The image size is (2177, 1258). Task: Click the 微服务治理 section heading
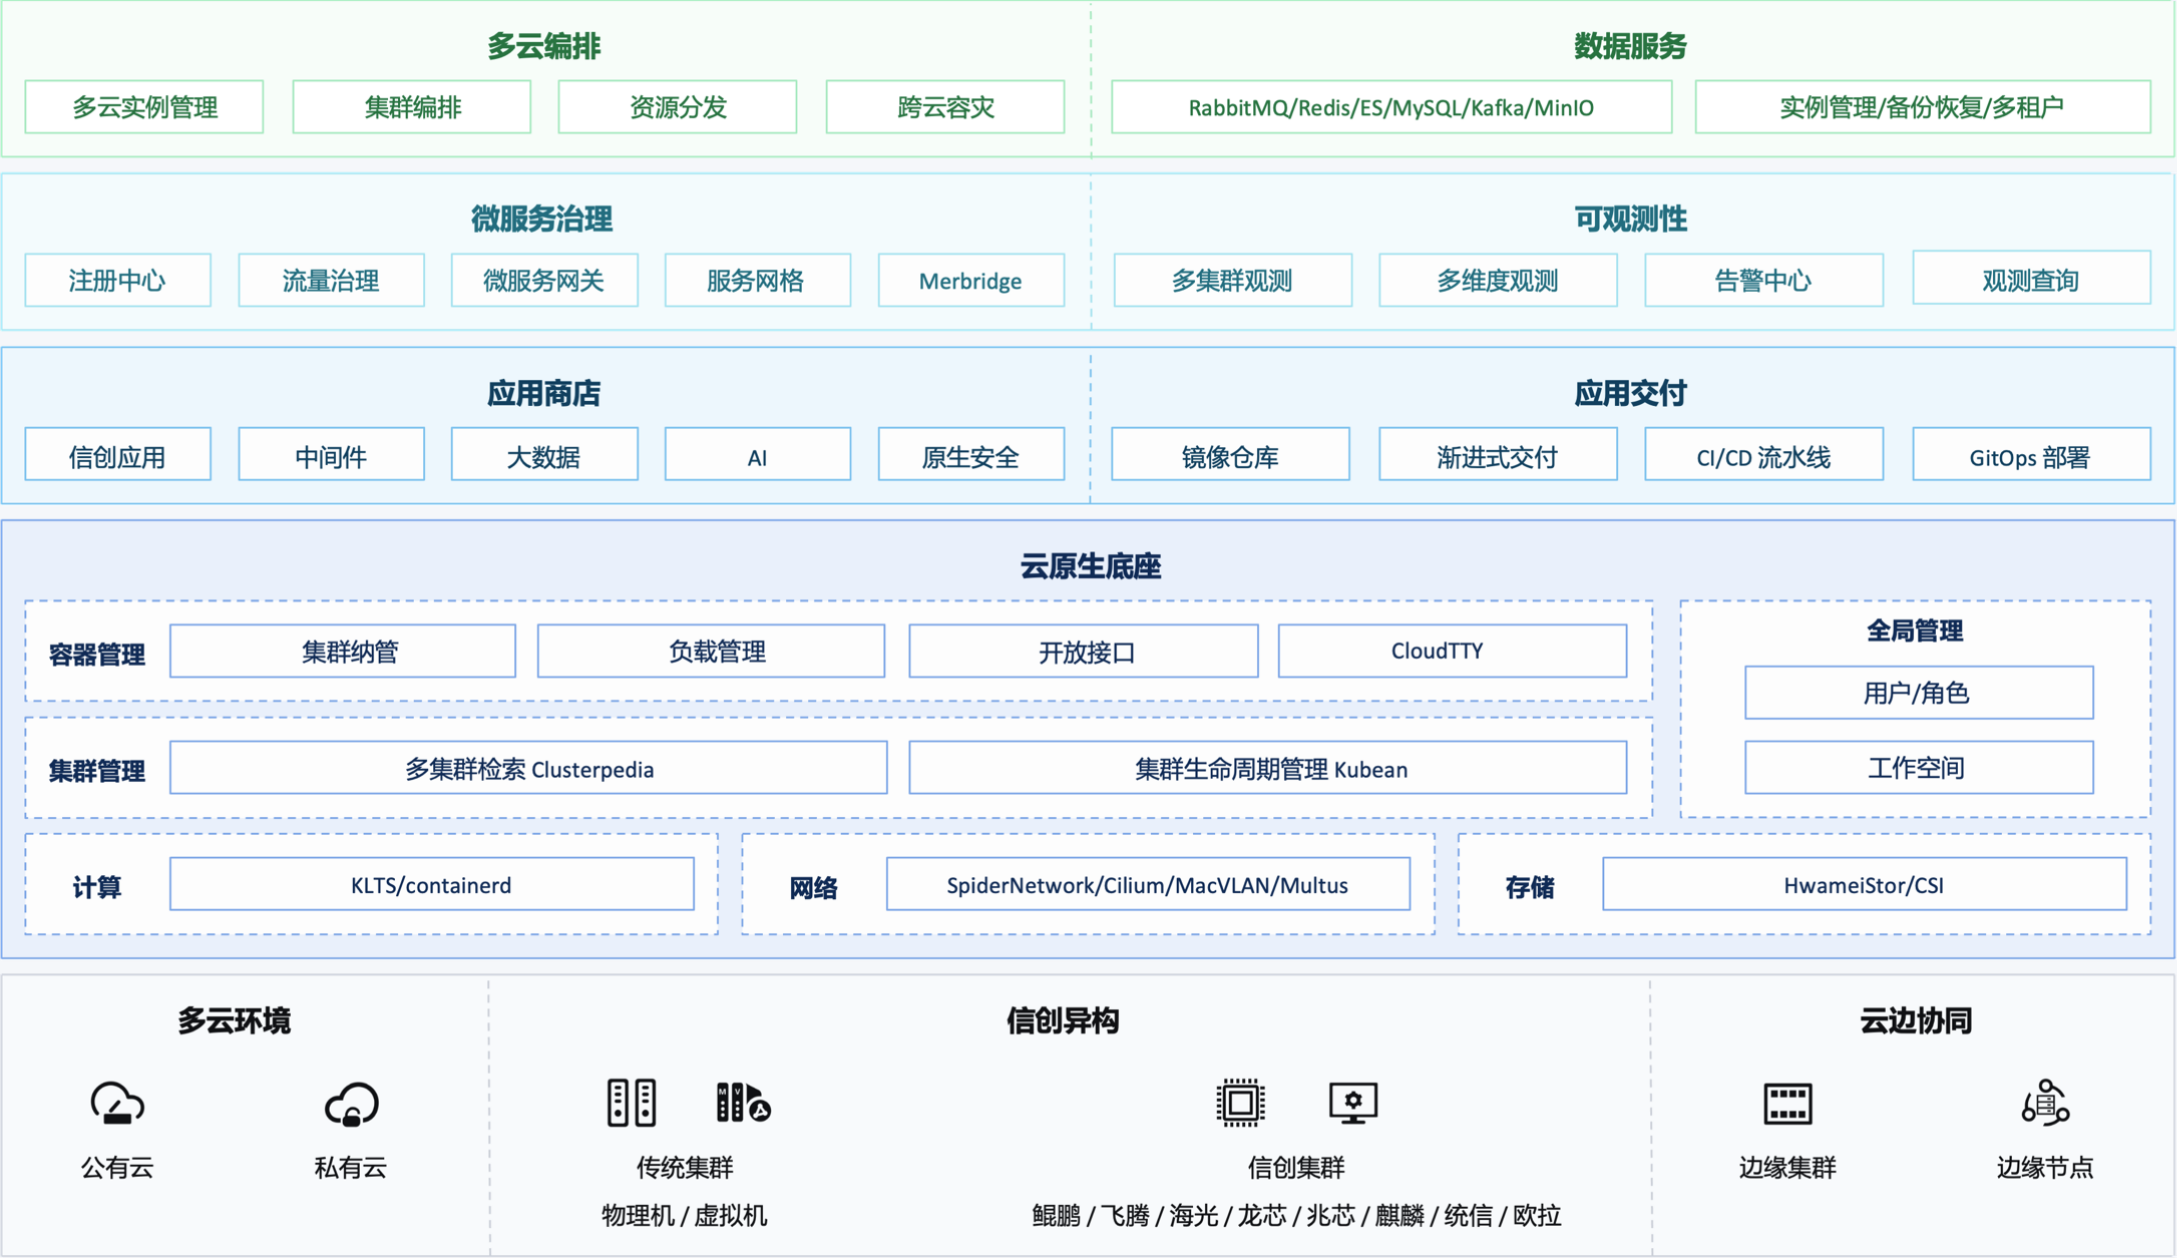click(542, 219)
